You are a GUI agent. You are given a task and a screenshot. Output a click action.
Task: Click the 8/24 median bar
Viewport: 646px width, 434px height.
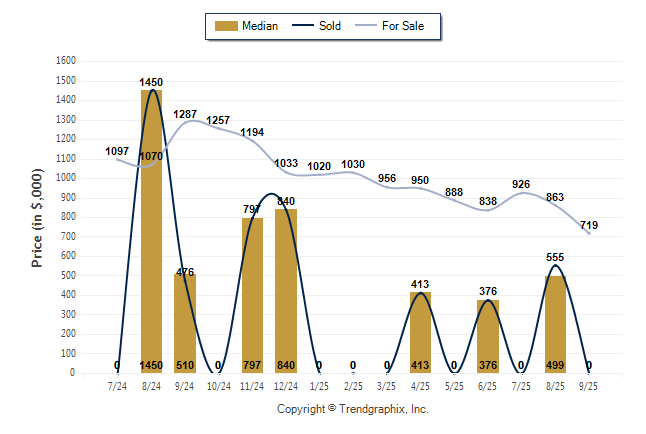click(x=151, y=230)
